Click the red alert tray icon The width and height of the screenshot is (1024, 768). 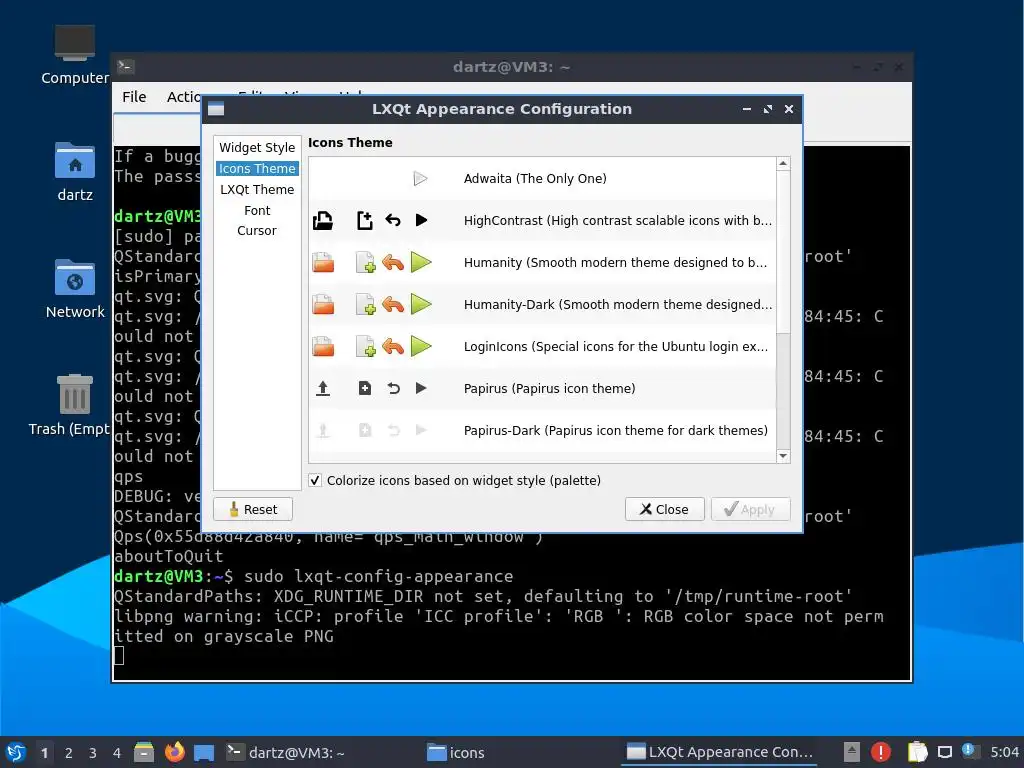[880, 752]
